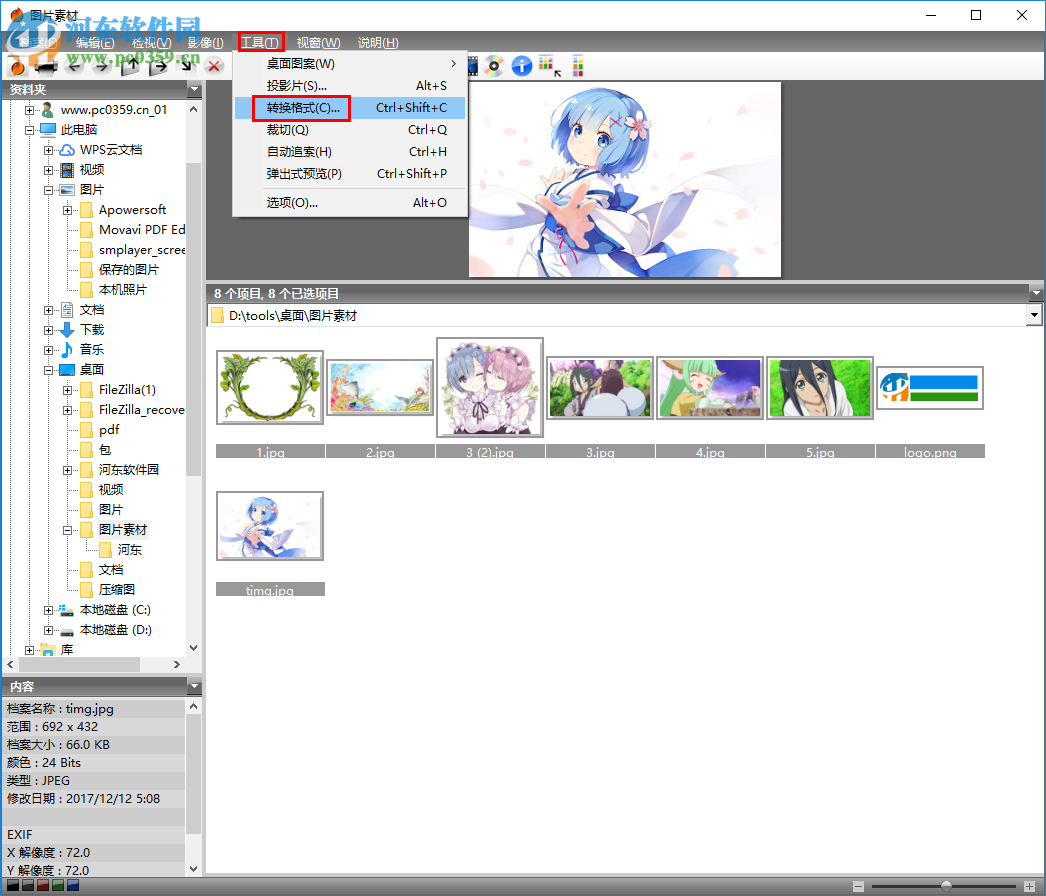Click the printer icon in toolbar

(x=44, y=67)
